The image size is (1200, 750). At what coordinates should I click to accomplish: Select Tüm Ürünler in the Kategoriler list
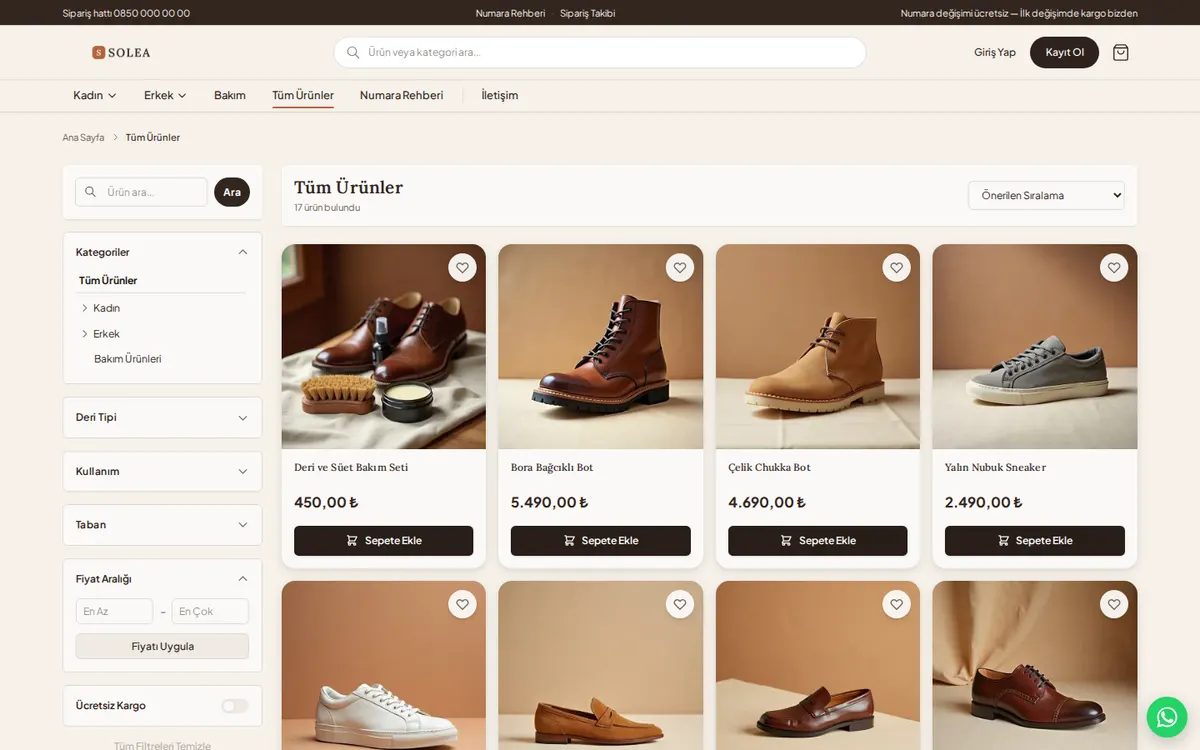[x=108, y=280]
